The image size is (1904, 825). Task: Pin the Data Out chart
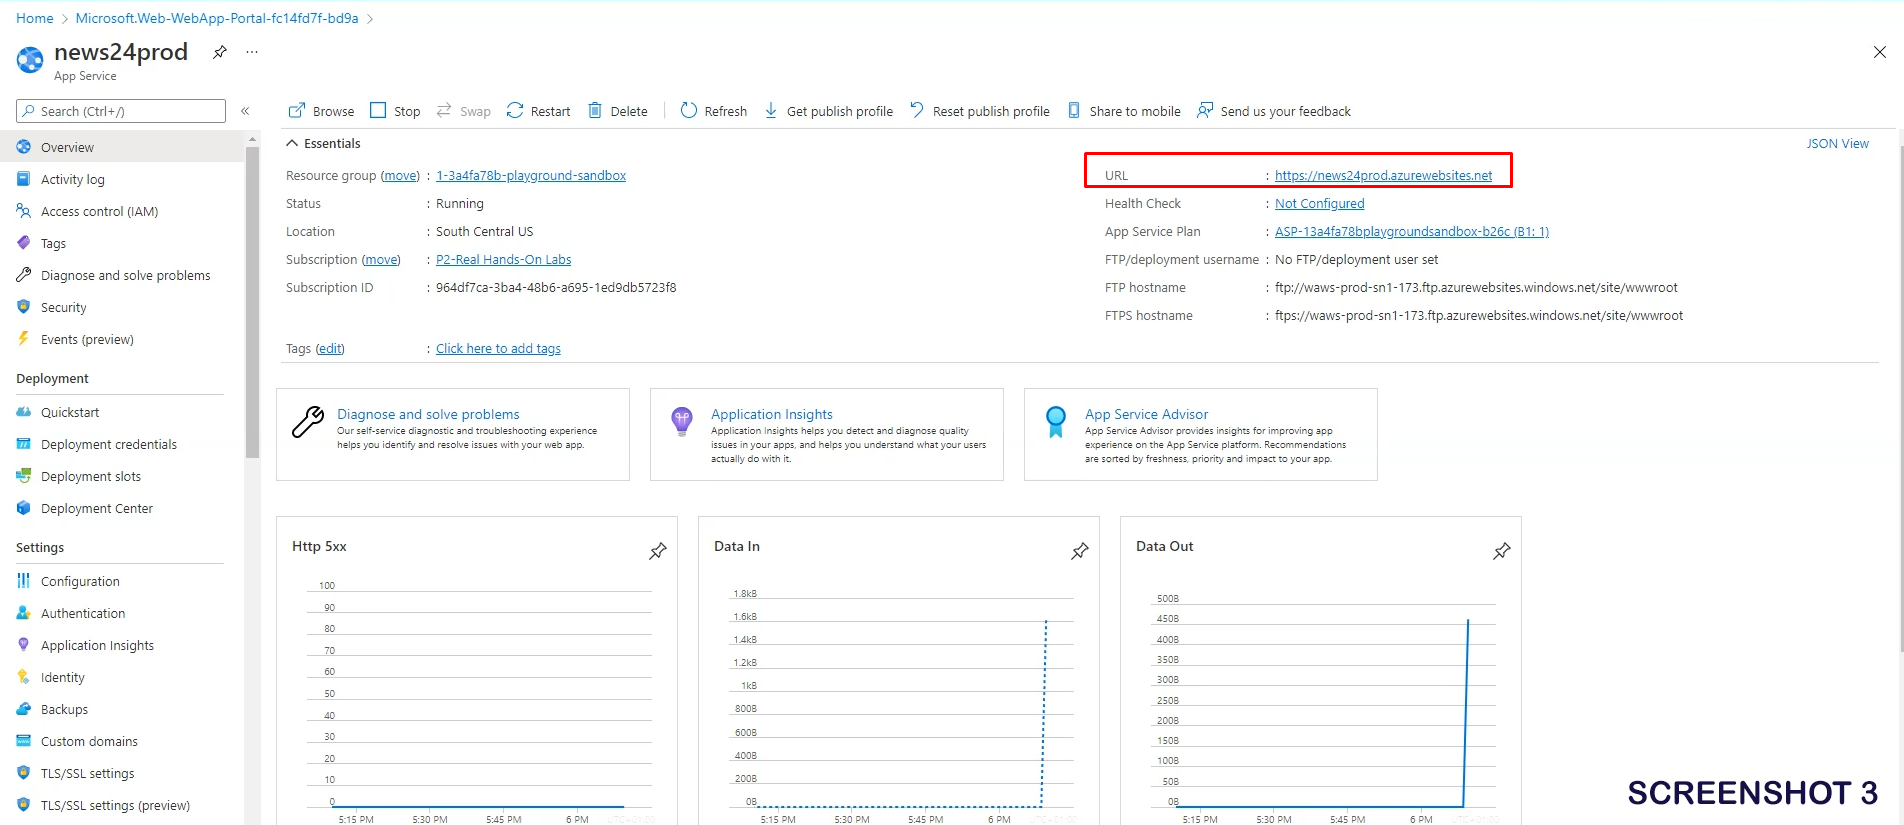tap(1501, 551)
